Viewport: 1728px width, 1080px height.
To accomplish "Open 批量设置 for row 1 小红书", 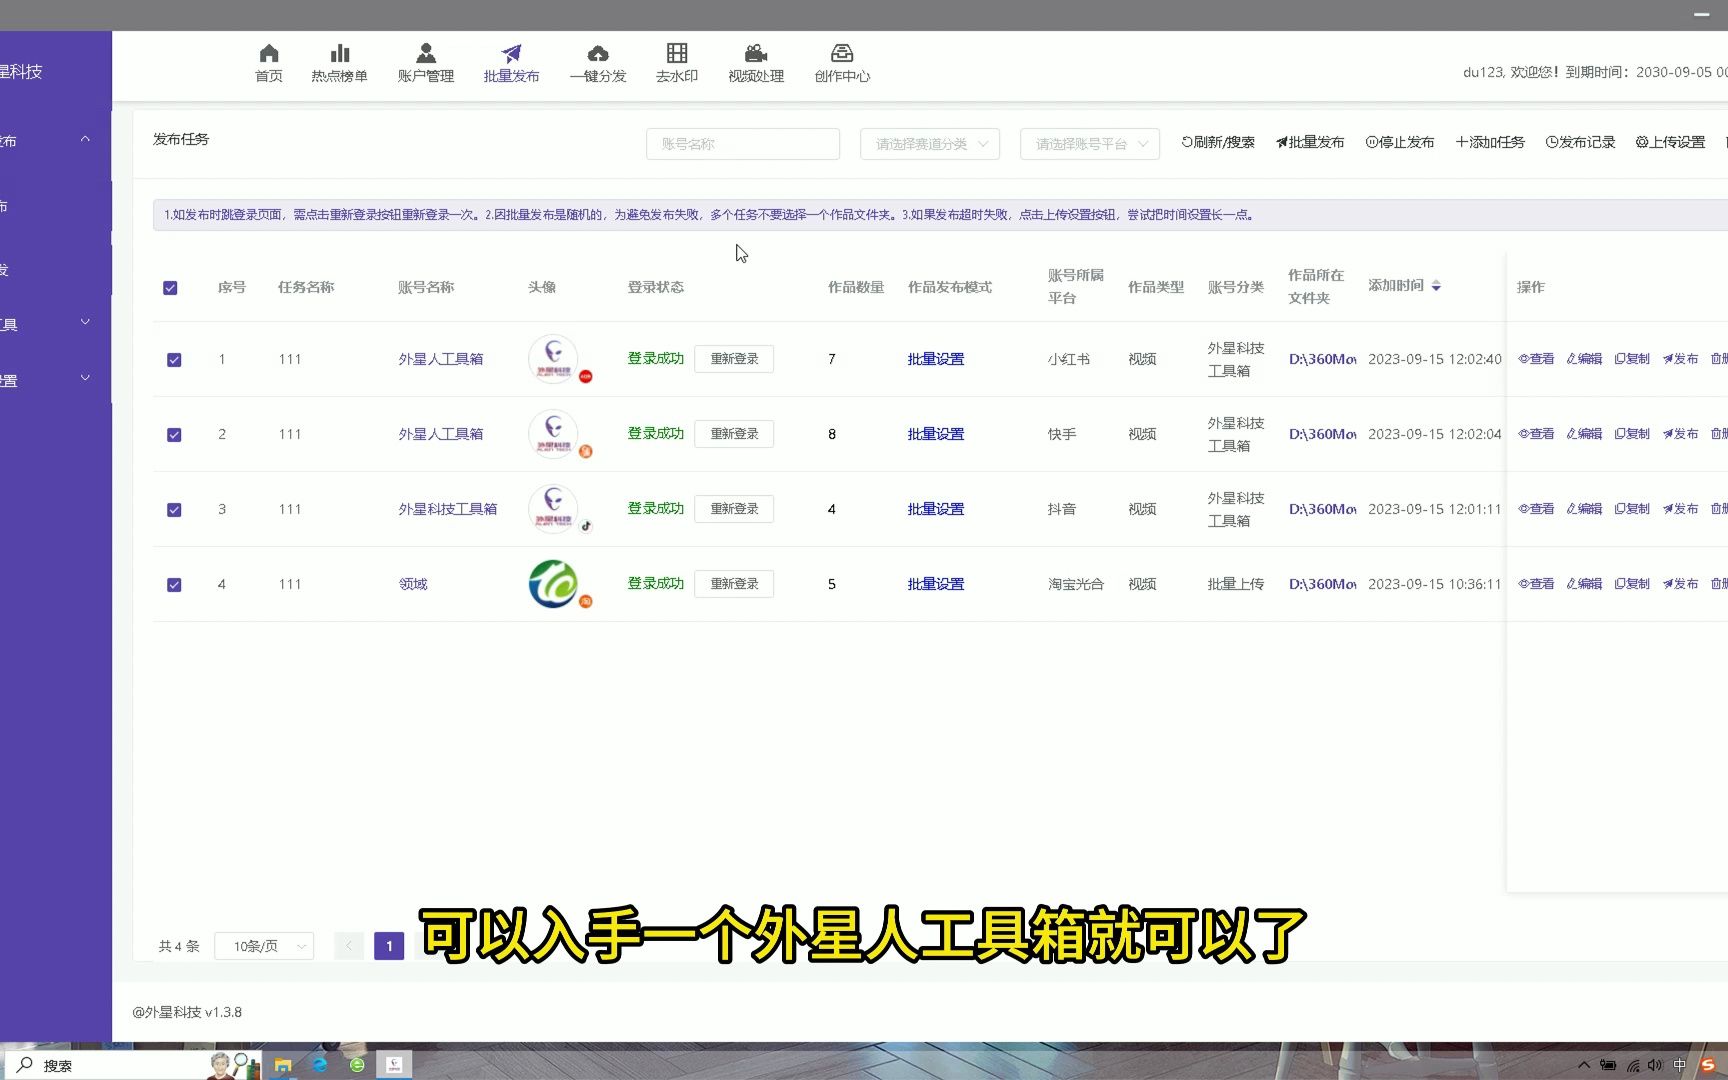I will click(x=936, y=359).
